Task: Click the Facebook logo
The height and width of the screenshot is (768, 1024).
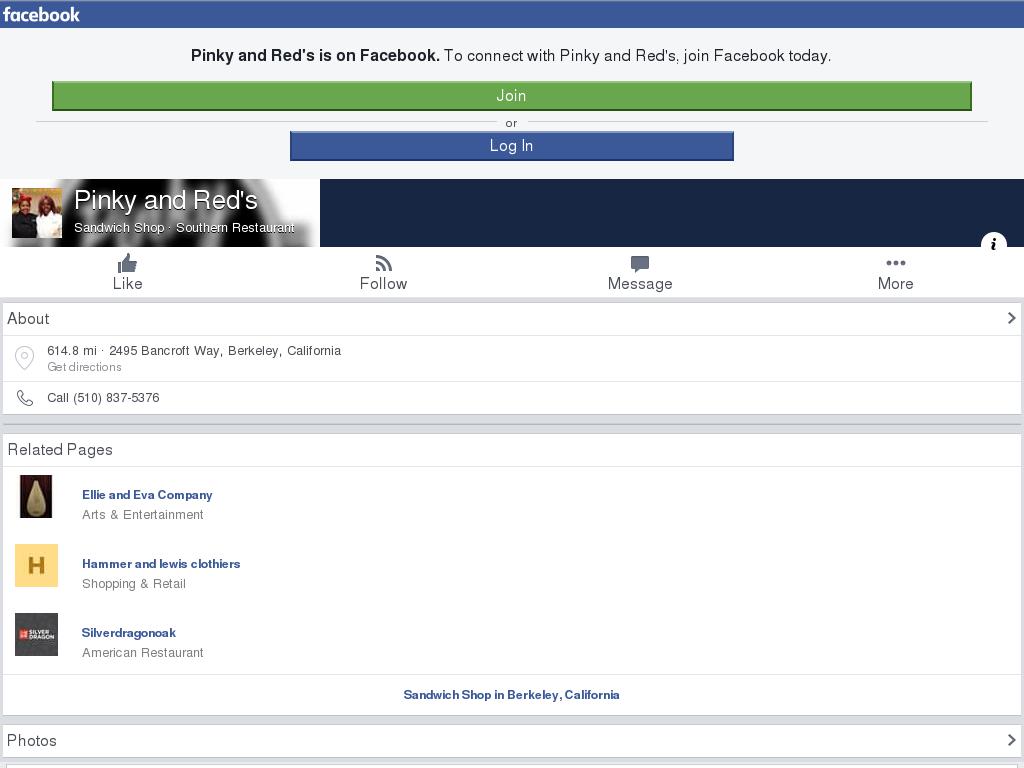Action: click(x=41, y=14)
